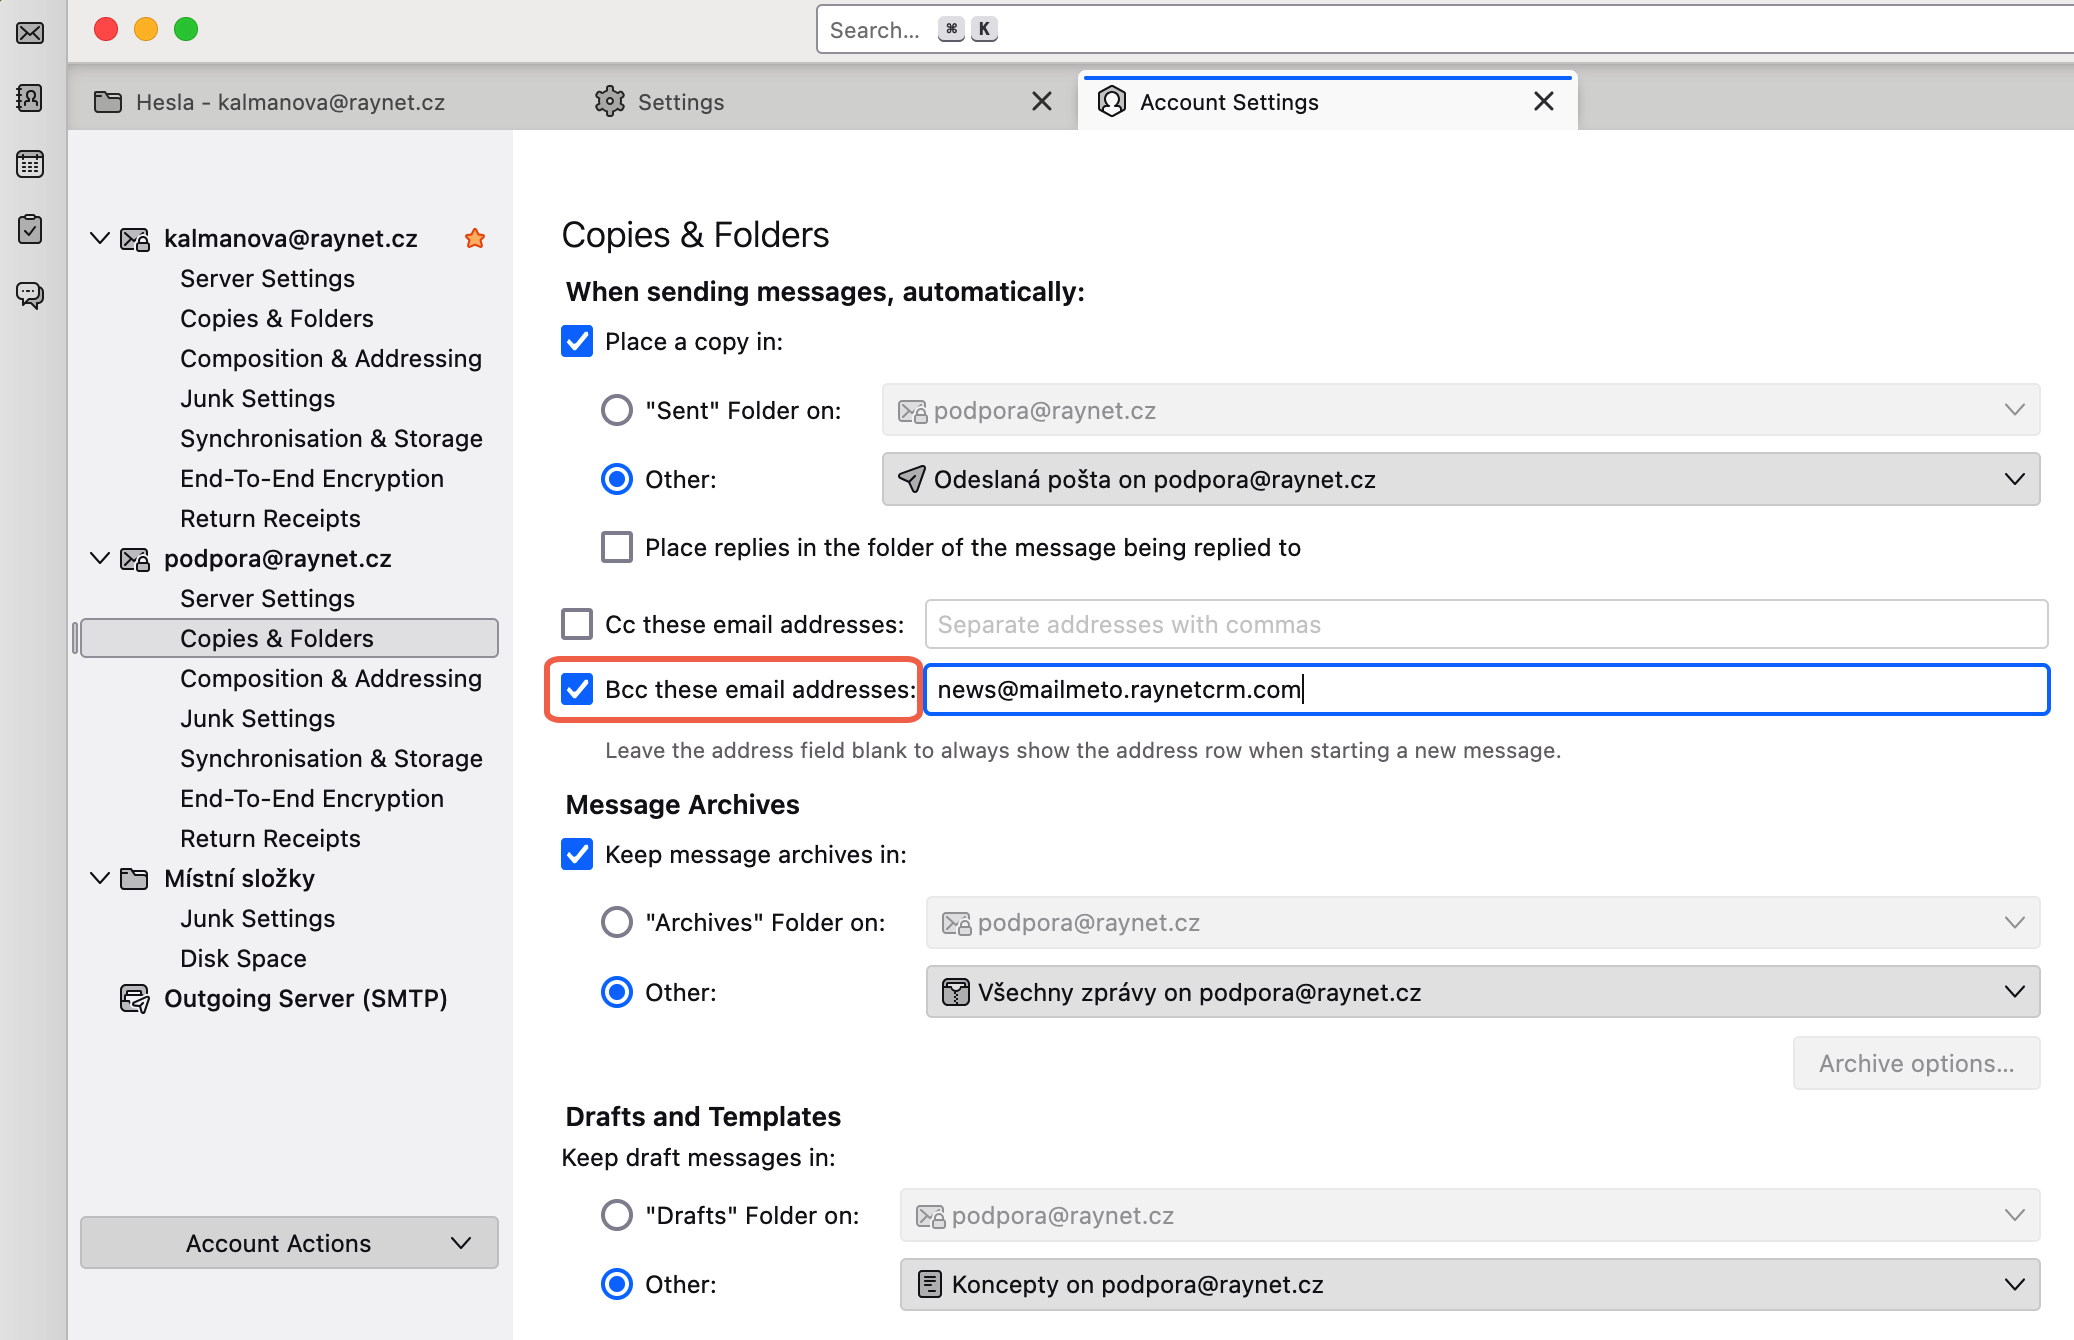This screenshot has height=1340, width=2074.
Task: Click the Outgoing Server (SMTP) icon
Action: [135, 997]
